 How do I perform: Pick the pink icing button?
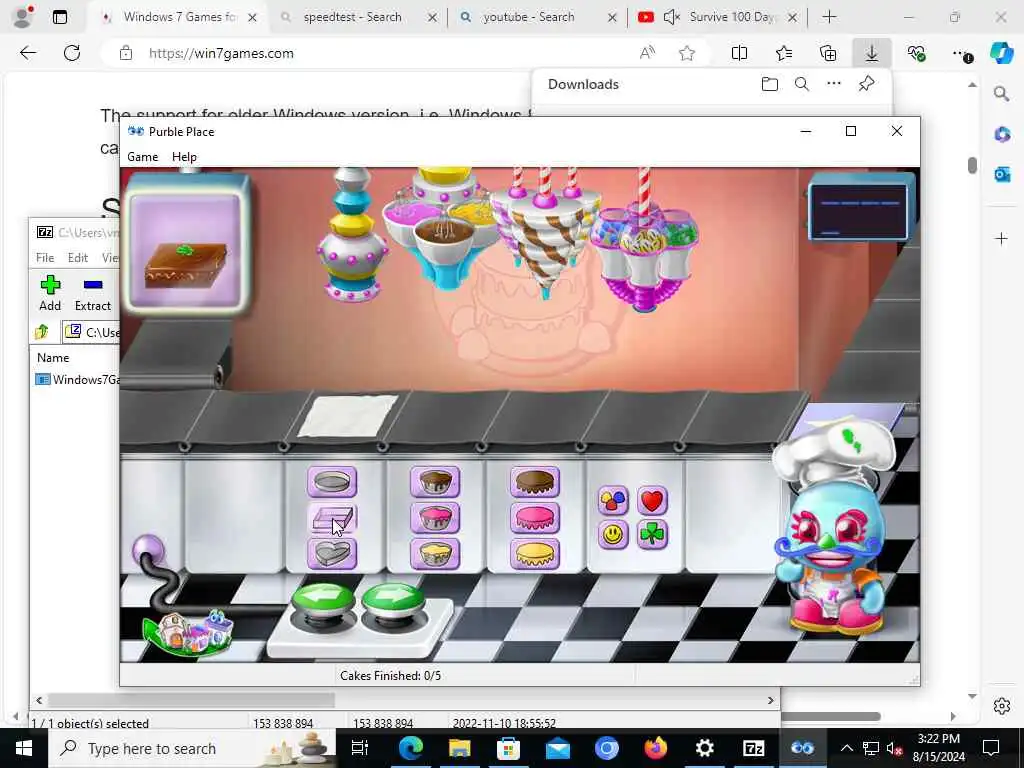(535, 518)
